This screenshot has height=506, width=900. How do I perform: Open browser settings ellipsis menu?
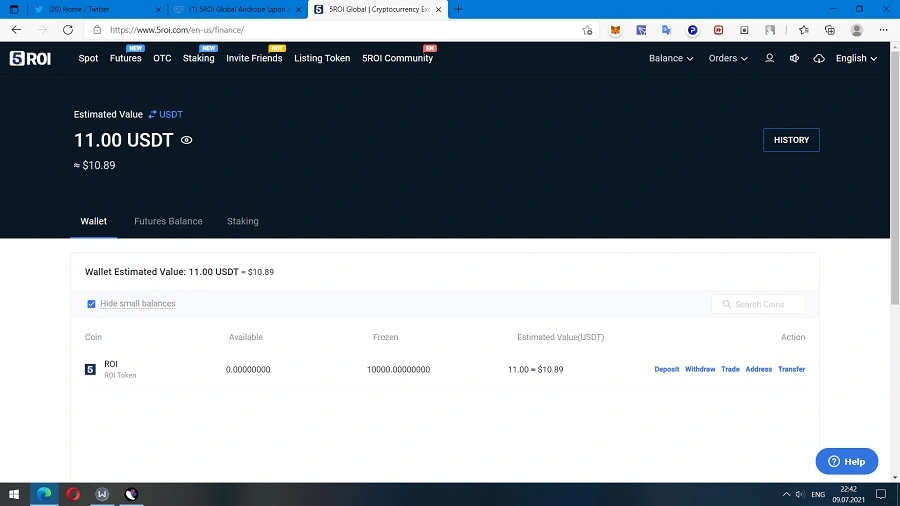(883, 30)
